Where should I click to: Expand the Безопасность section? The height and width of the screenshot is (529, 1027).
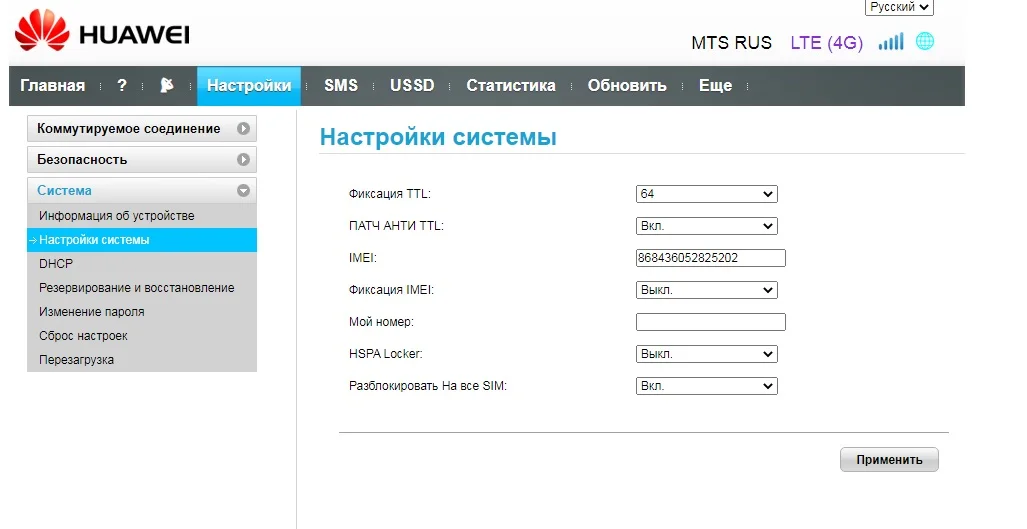coord(141,159)
